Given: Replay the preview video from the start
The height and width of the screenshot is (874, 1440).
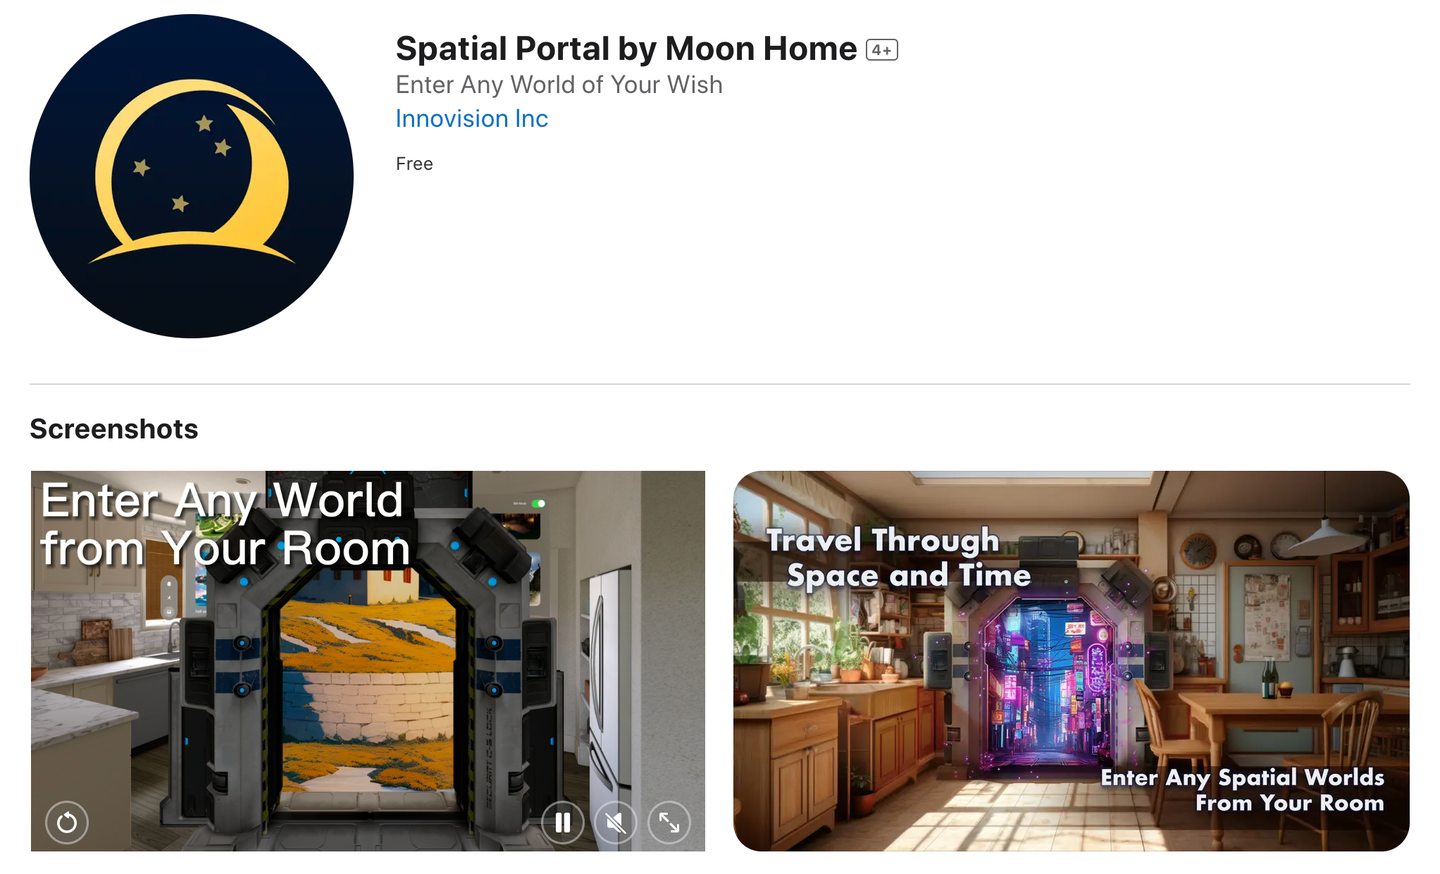Looking at the screenshot, I should click(x=67, y=823).
